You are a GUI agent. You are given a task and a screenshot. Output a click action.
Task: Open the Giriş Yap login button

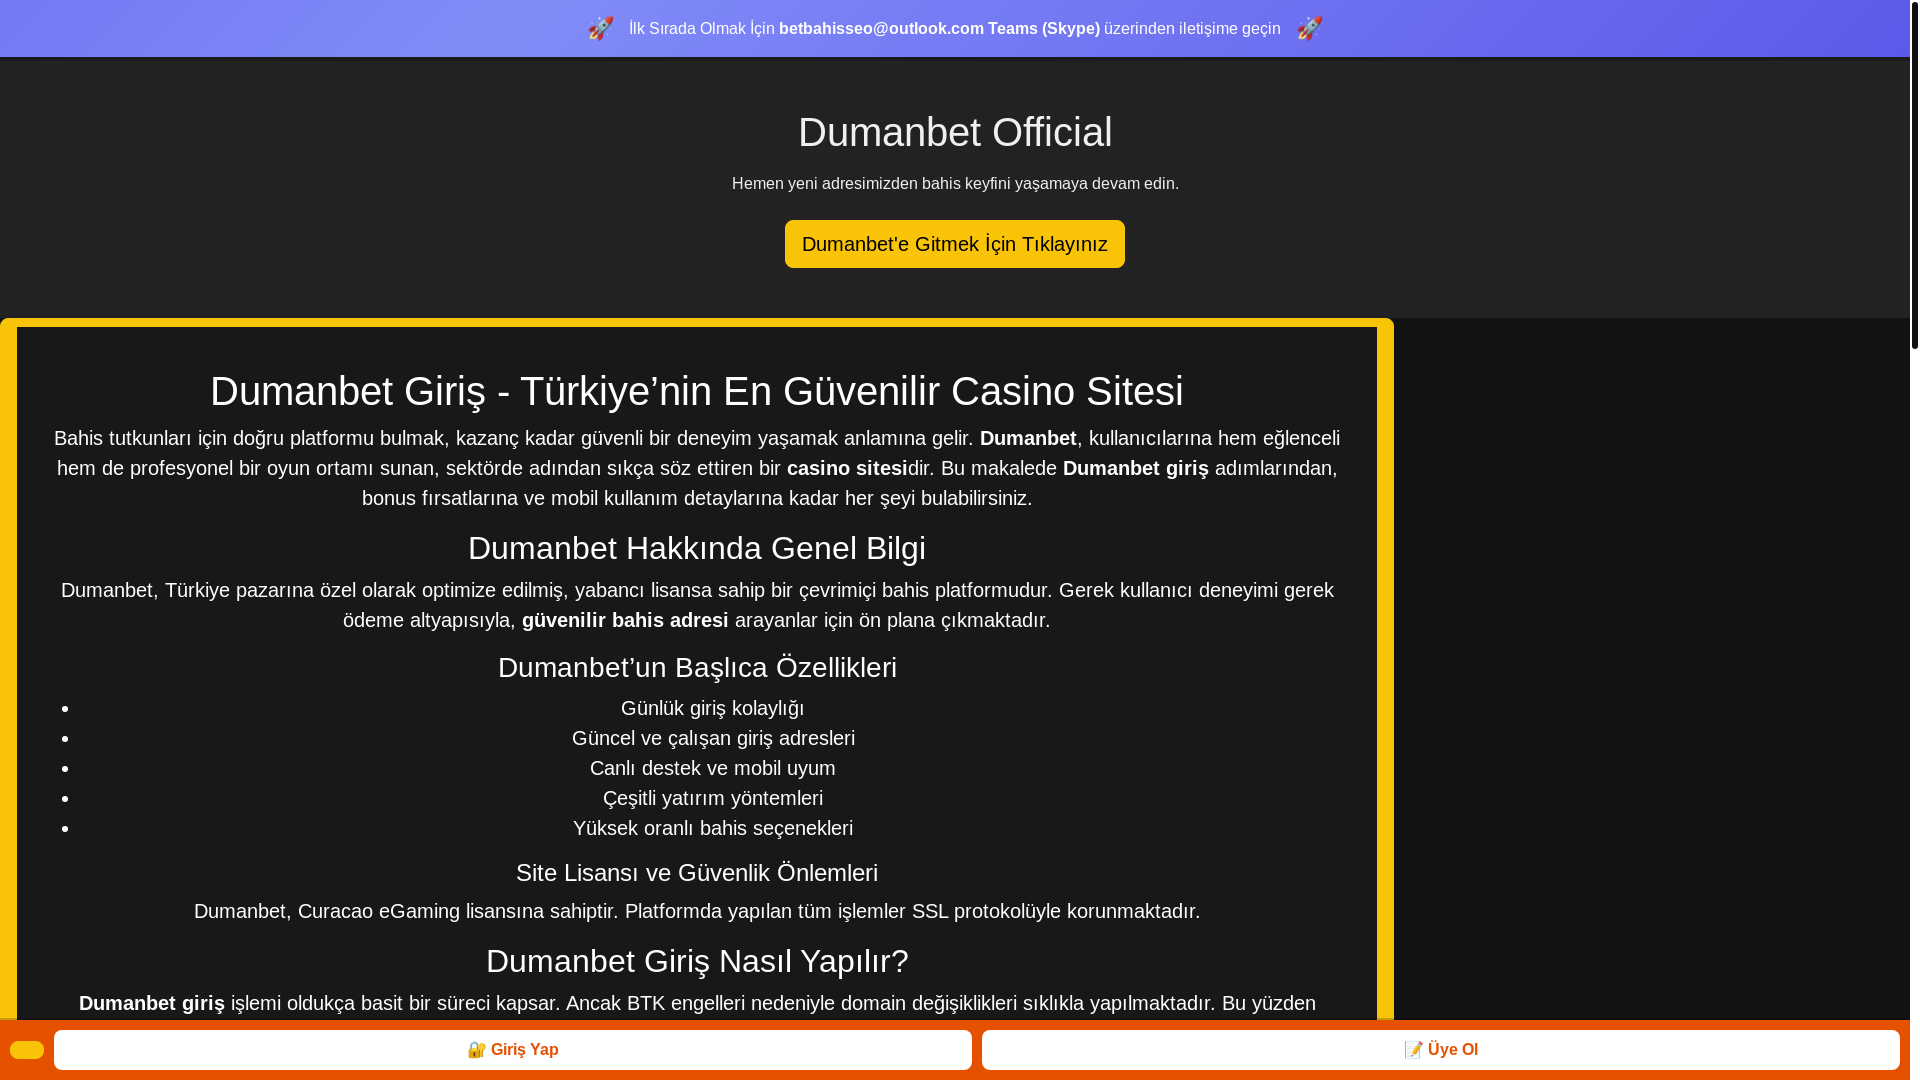tap(513, 1050)
